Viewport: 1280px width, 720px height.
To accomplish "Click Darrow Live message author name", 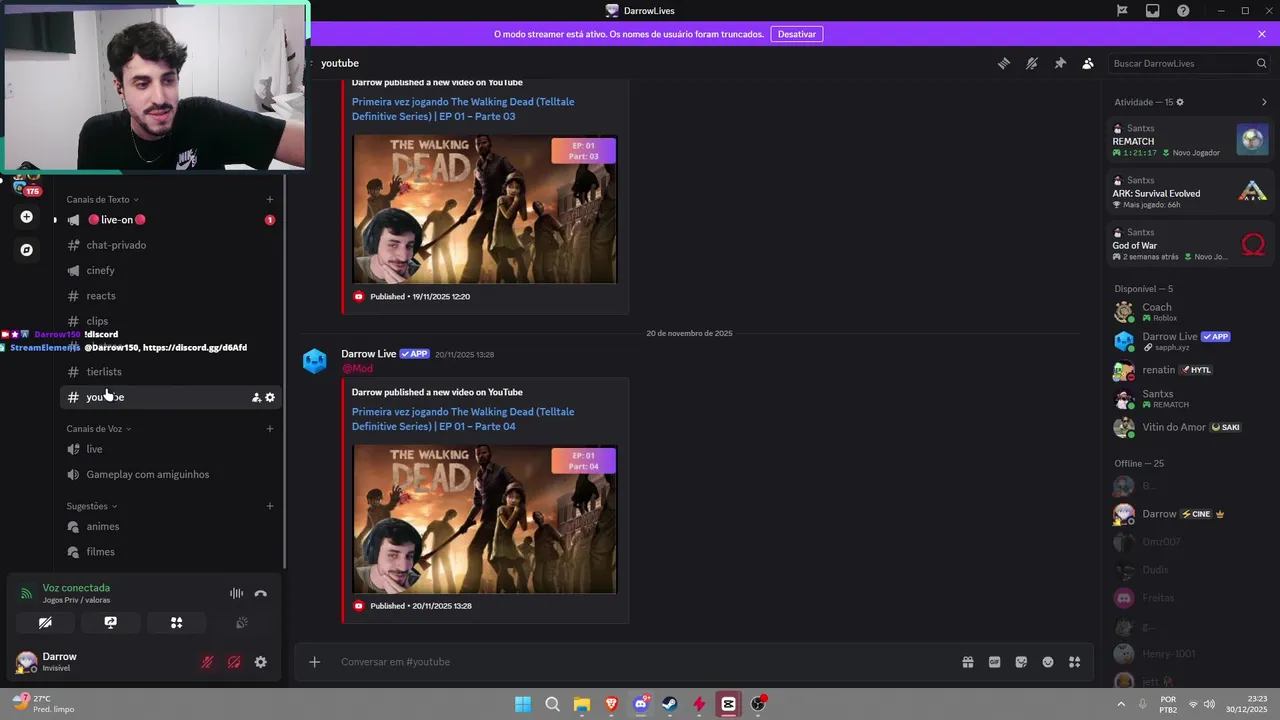I will [369, 354].
